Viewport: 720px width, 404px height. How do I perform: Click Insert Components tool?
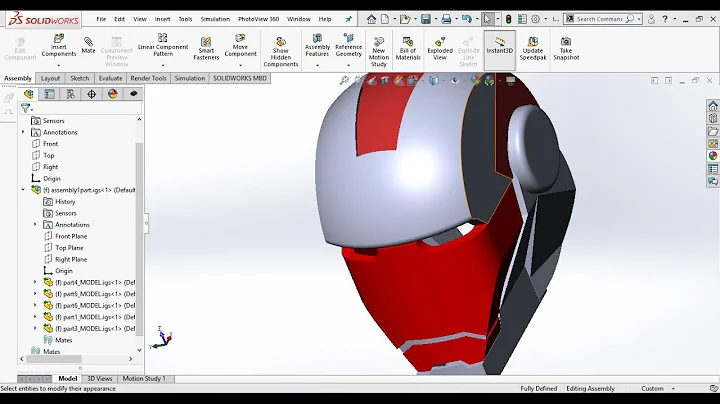click(59, 45)
